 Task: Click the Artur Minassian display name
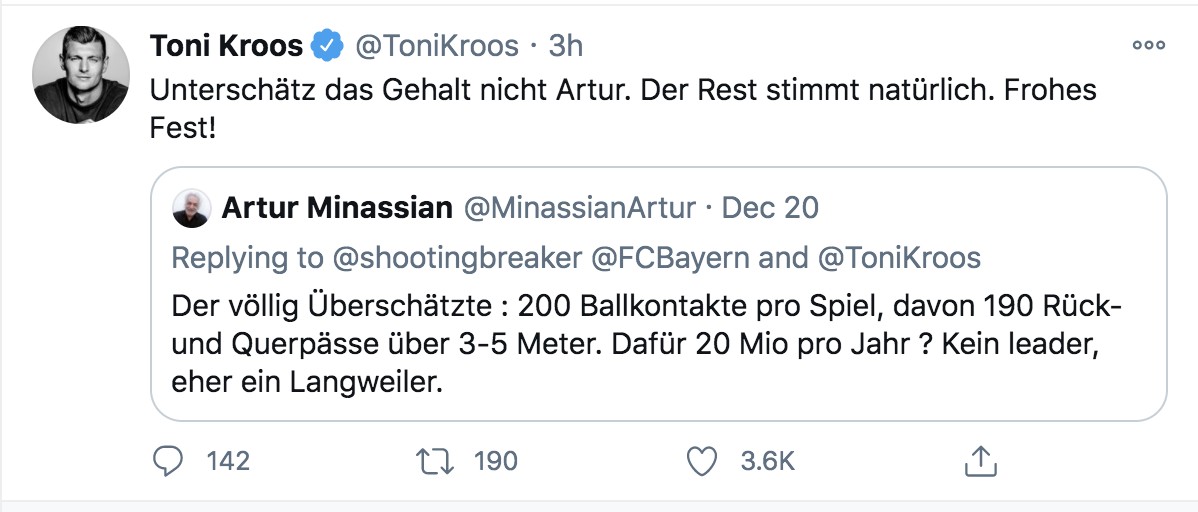point(334,207)
